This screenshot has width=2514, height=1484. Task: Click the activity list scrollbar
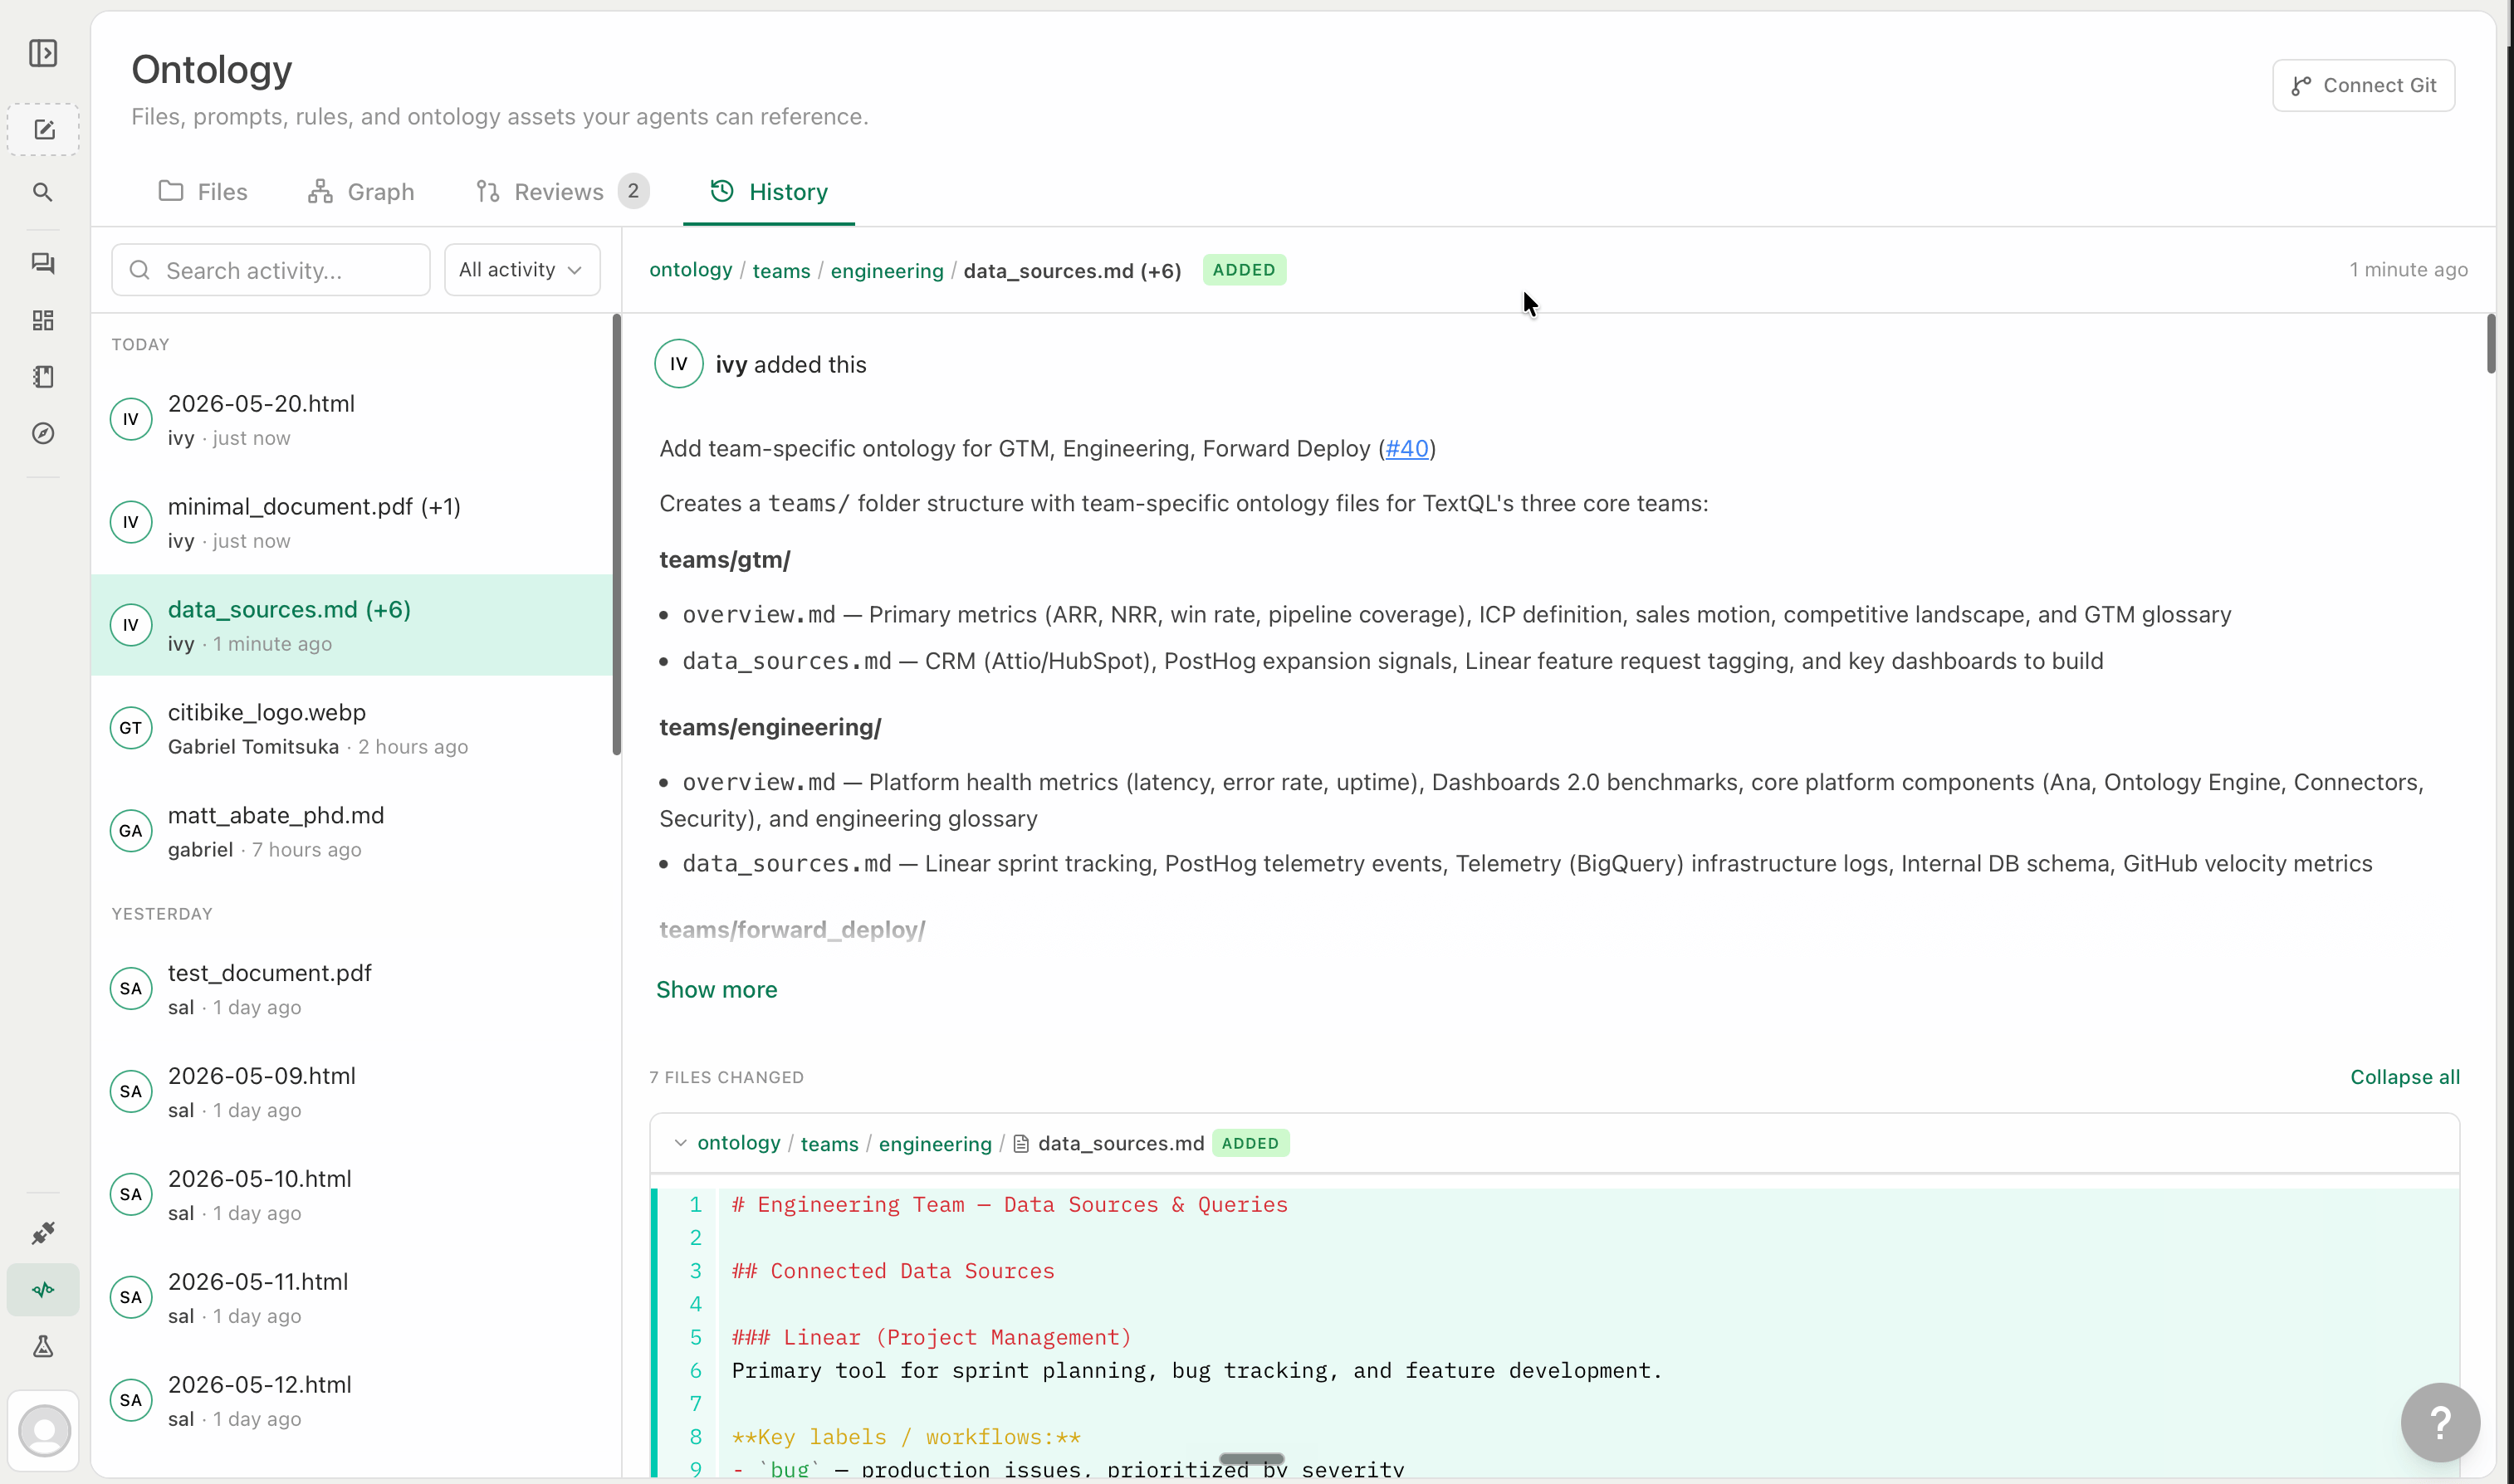click(617, 535)
